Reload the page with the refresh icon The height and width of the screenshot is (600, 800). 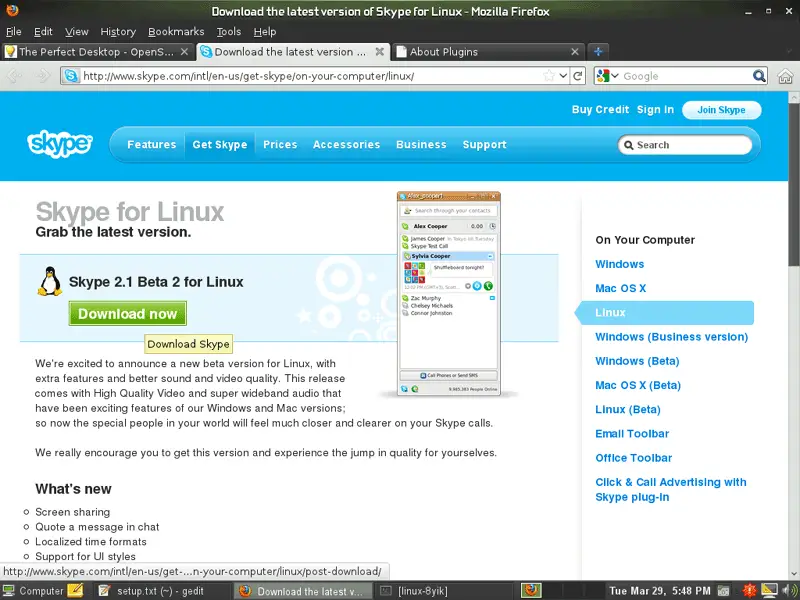(x=578, y=76)
